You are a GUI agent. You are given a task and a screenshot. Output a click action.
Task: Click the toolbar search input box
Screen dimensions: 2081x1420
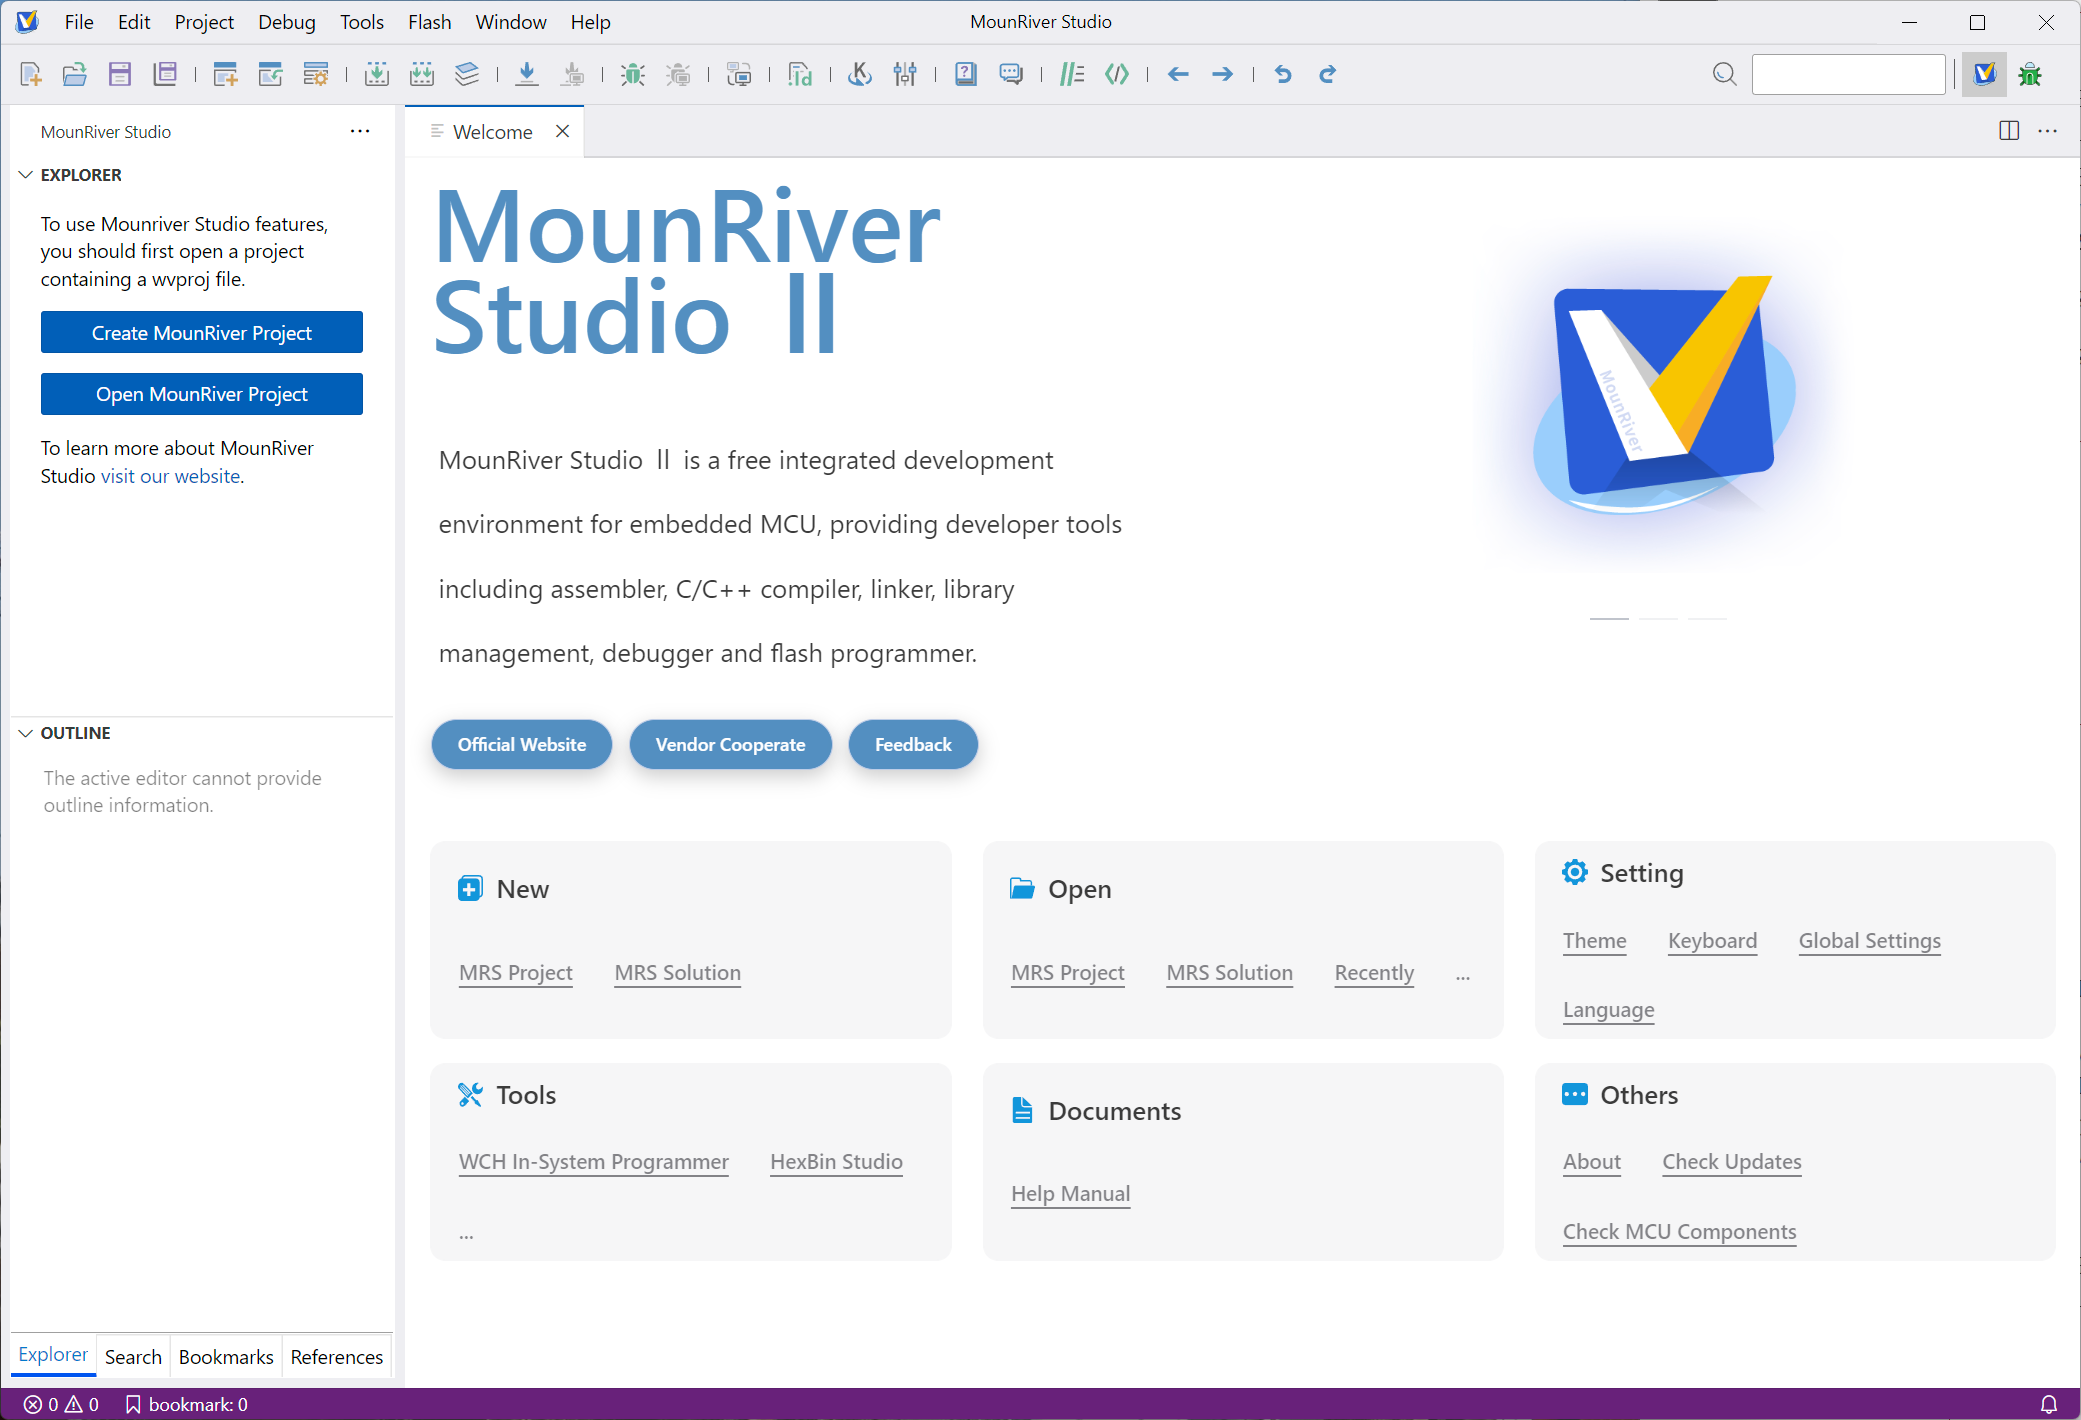tap(1848, 74)
